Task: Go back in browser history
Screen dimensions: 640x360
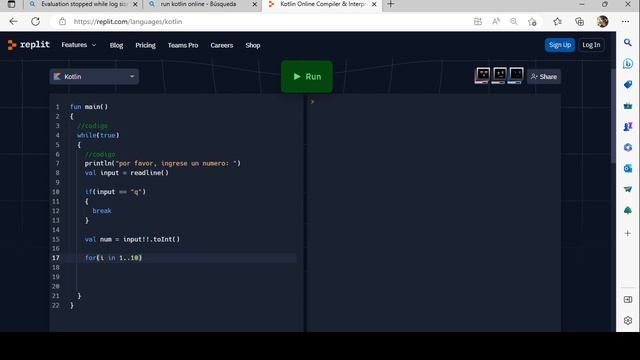Action: [13, 22]
